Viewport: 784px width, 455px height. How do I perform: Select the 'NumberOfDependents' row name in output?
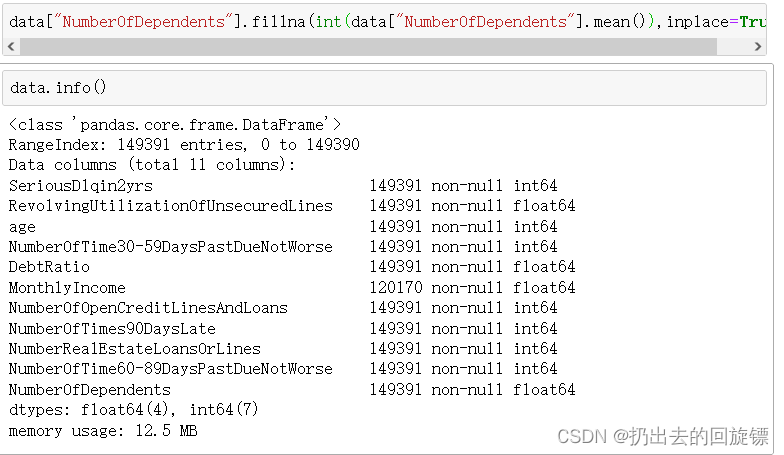pyautogui.click(x=90, y=390)
